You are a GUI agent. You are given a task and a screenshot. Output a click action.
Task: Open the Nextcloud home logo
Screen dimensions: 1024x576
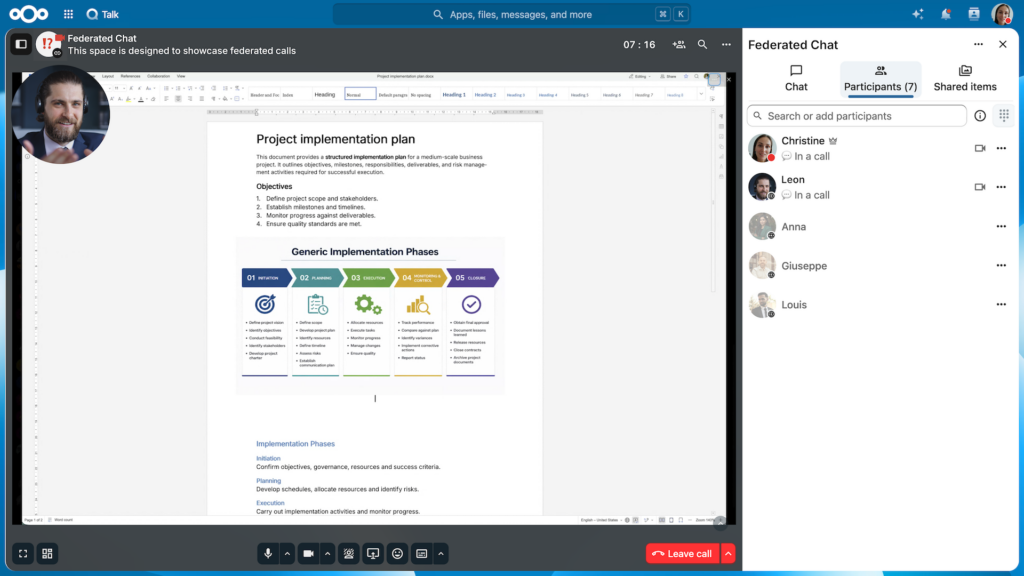click(28, 14)
